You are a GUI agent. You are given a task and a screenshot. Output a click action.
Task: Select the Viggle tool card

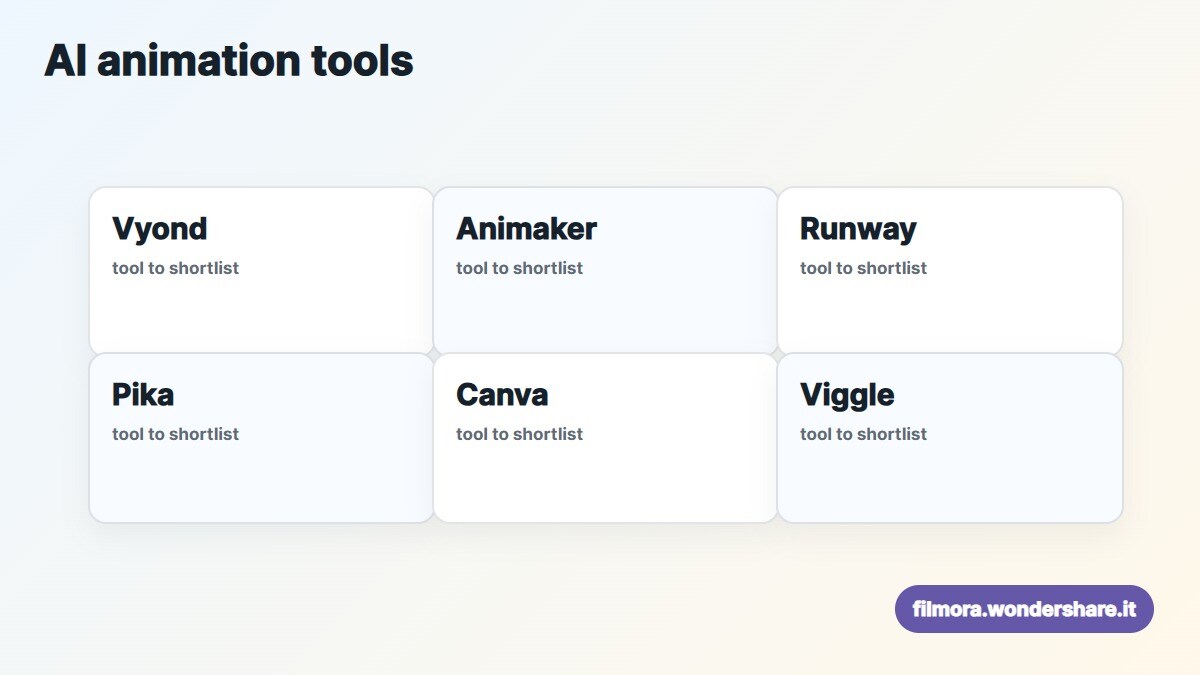tap(950, 438)
